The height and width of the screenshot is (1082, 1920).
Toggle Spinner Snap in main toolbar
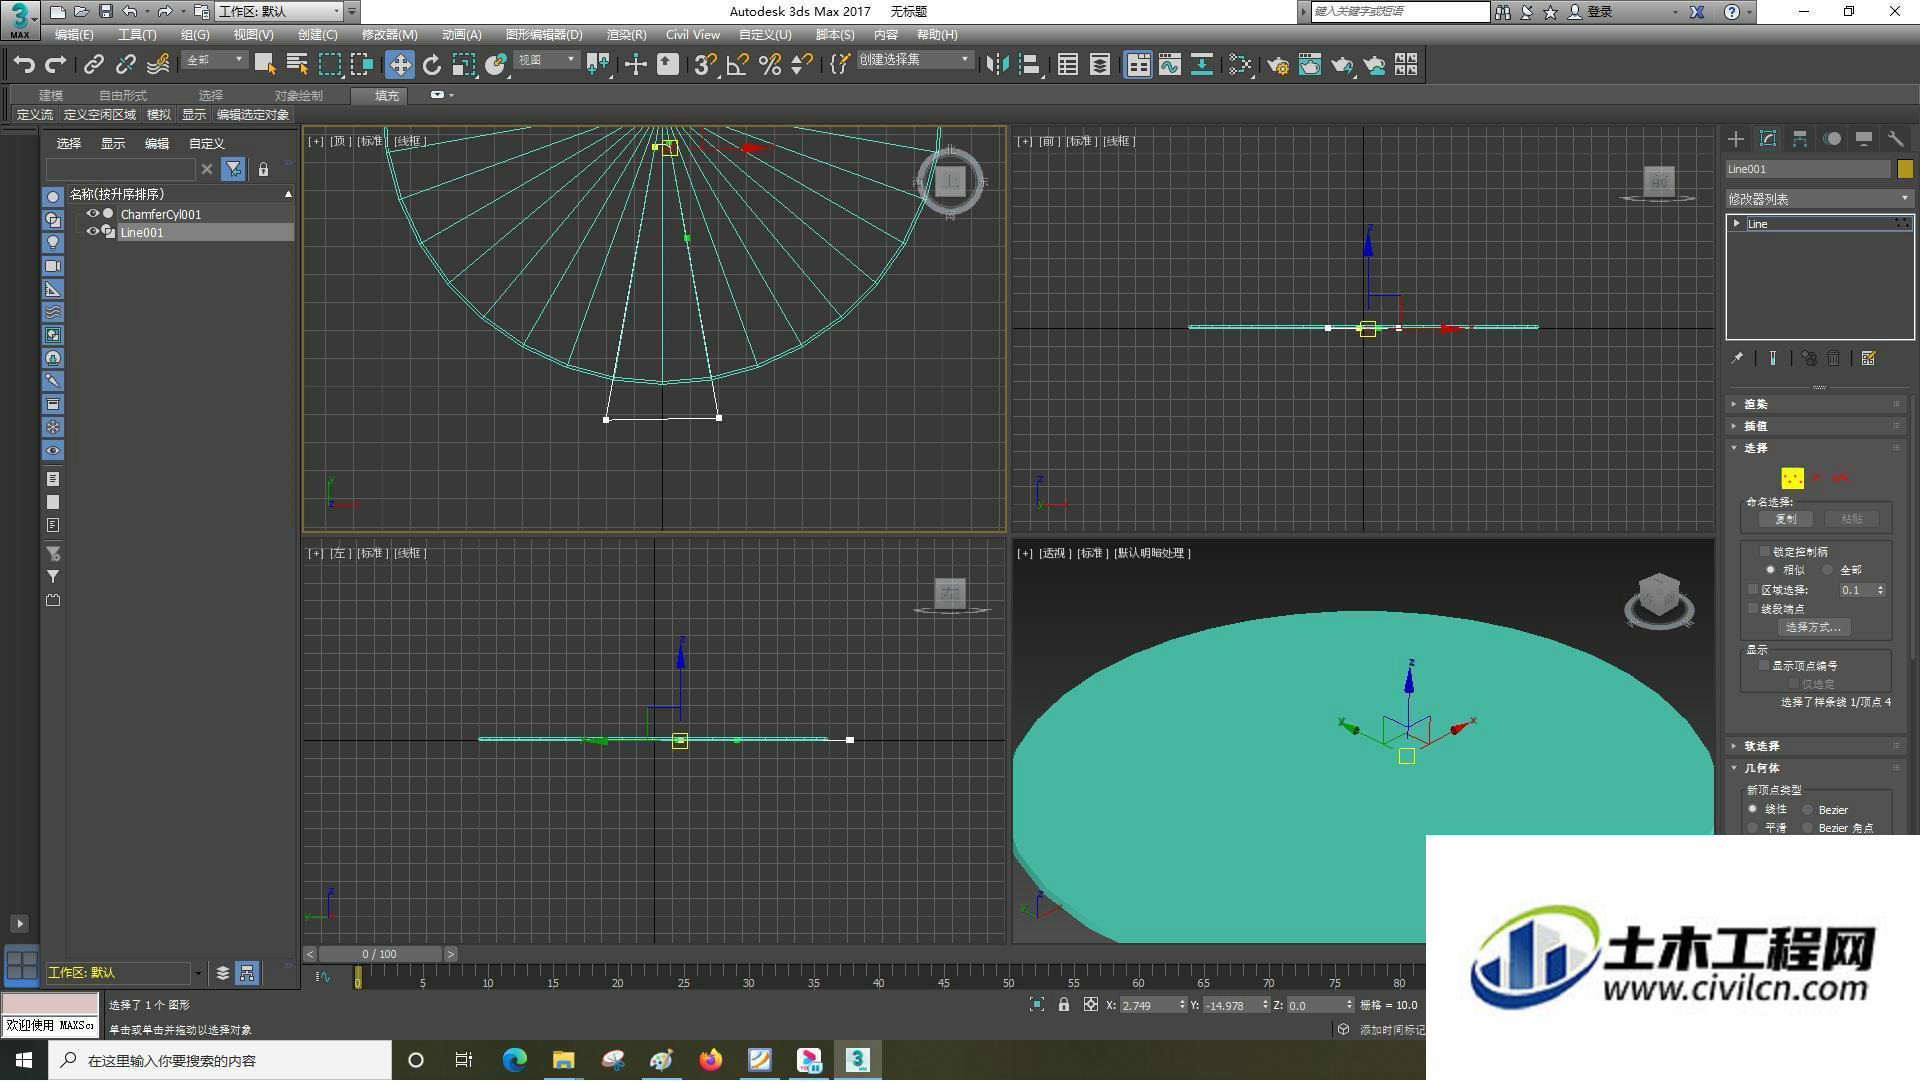point(802,65)
